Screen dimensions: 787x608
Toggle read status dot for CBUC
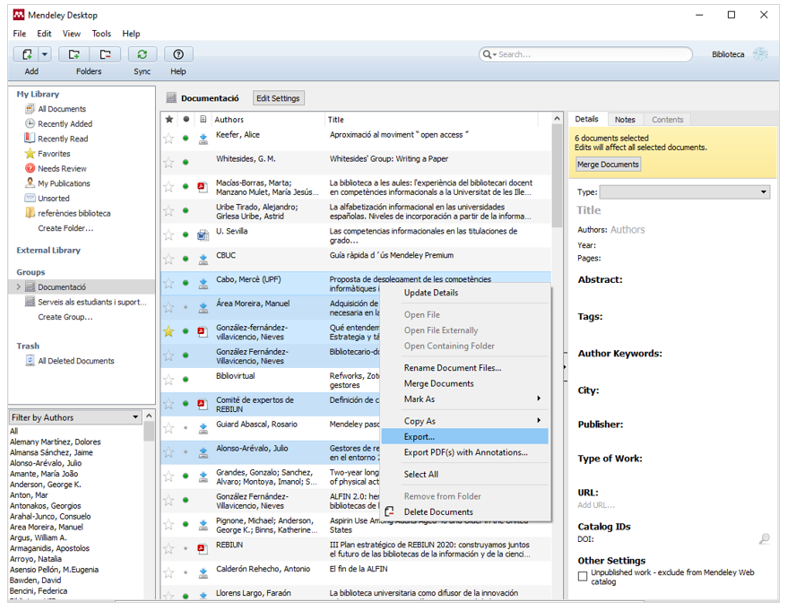coord(186,259)
